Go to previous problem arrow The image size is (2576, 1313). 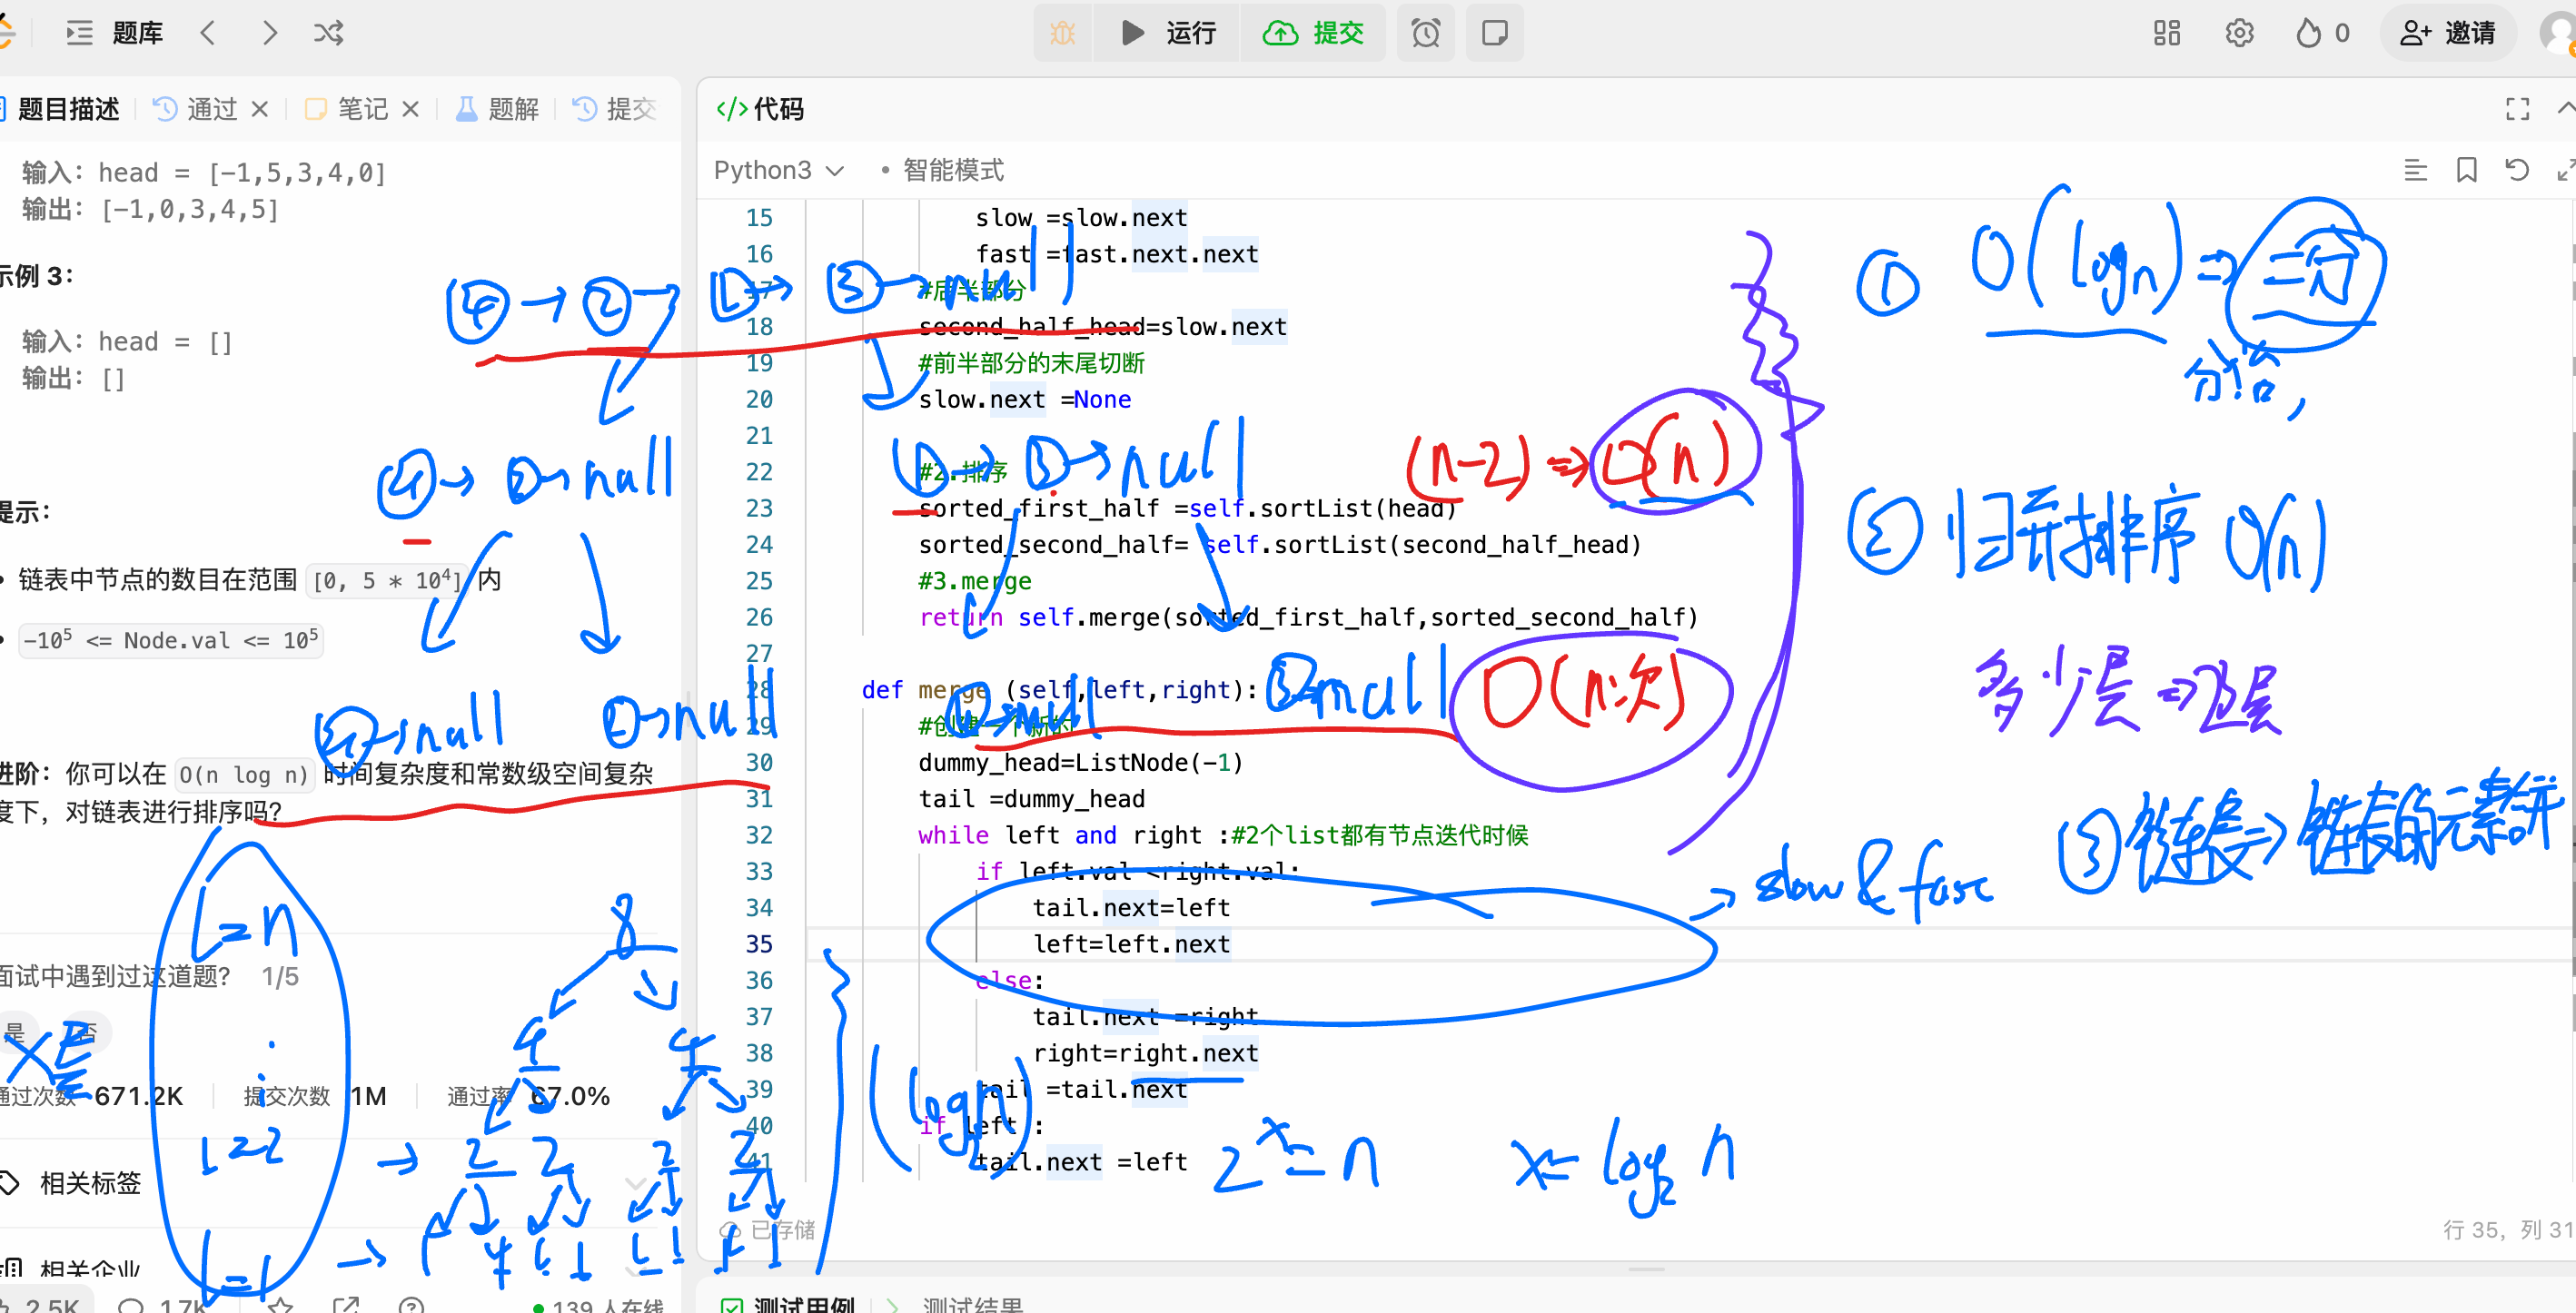pos(208,33)
